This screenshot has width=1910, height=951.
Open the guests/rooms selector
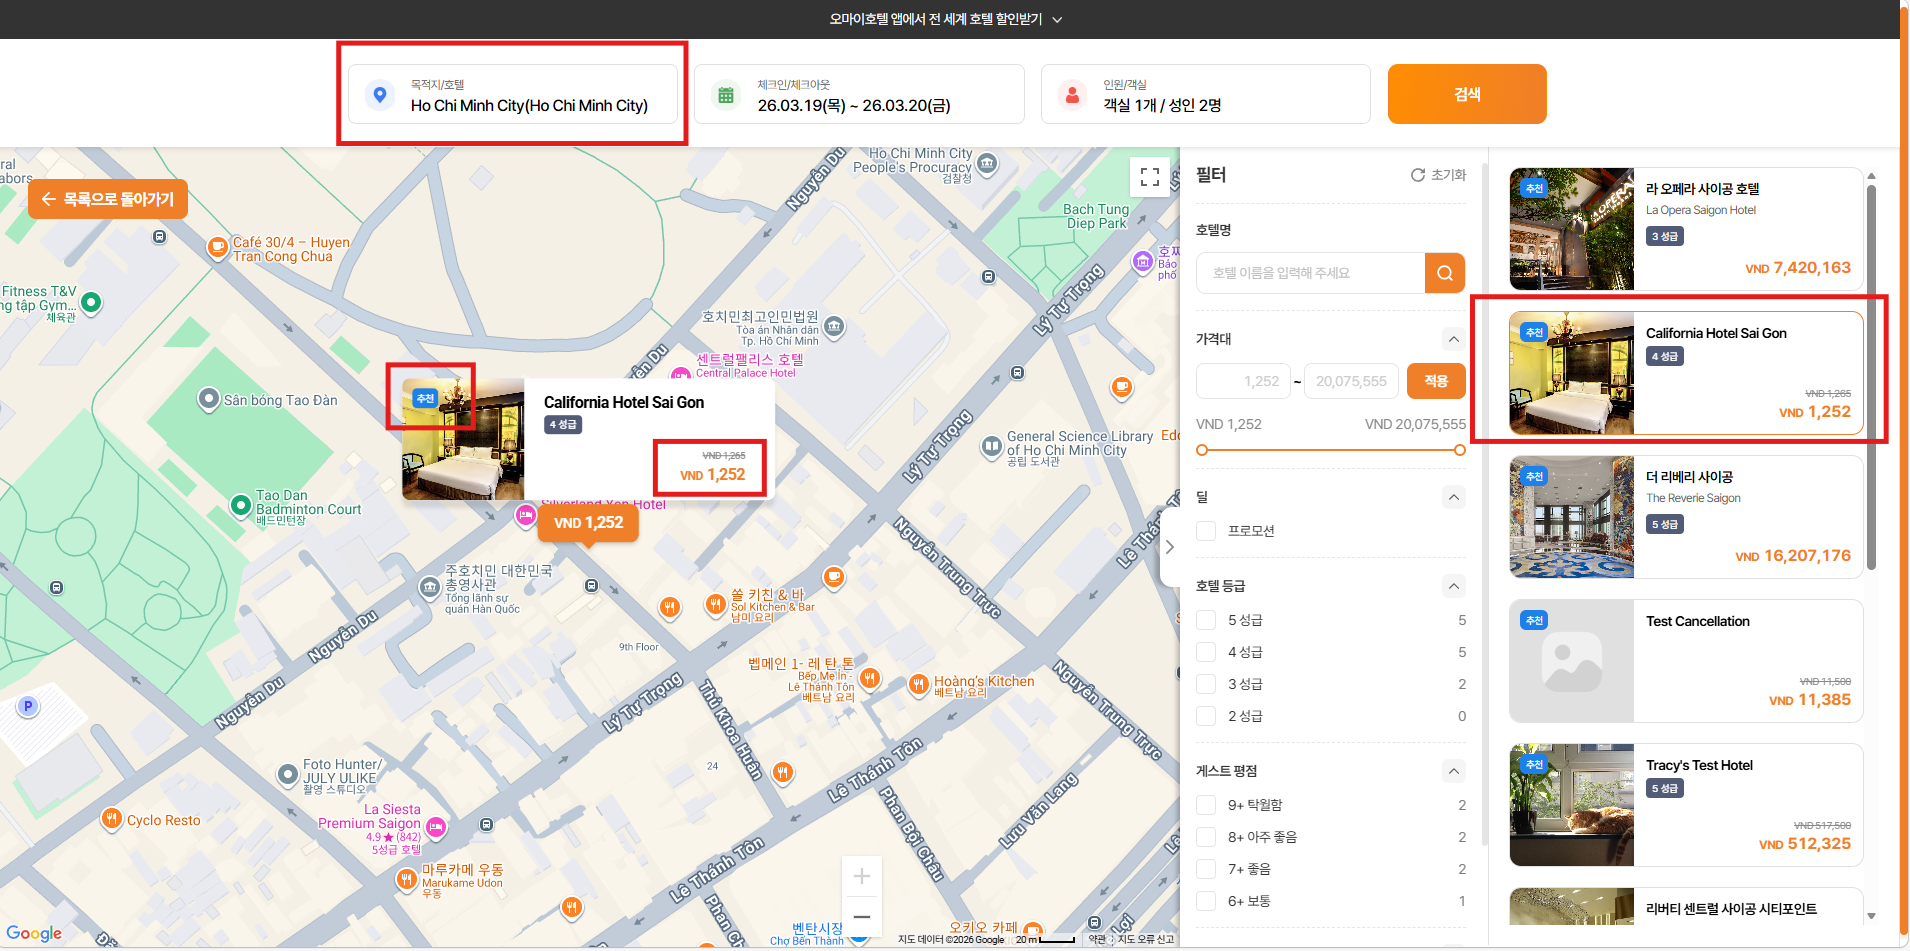click(x=1205, y=94)
